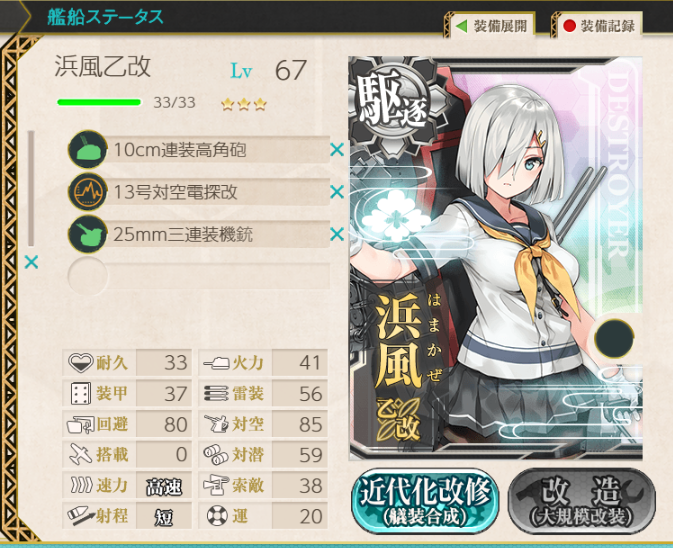Screen dimensions: 673x548
Task: Click the 改造 remodel button
Action: 582,501
